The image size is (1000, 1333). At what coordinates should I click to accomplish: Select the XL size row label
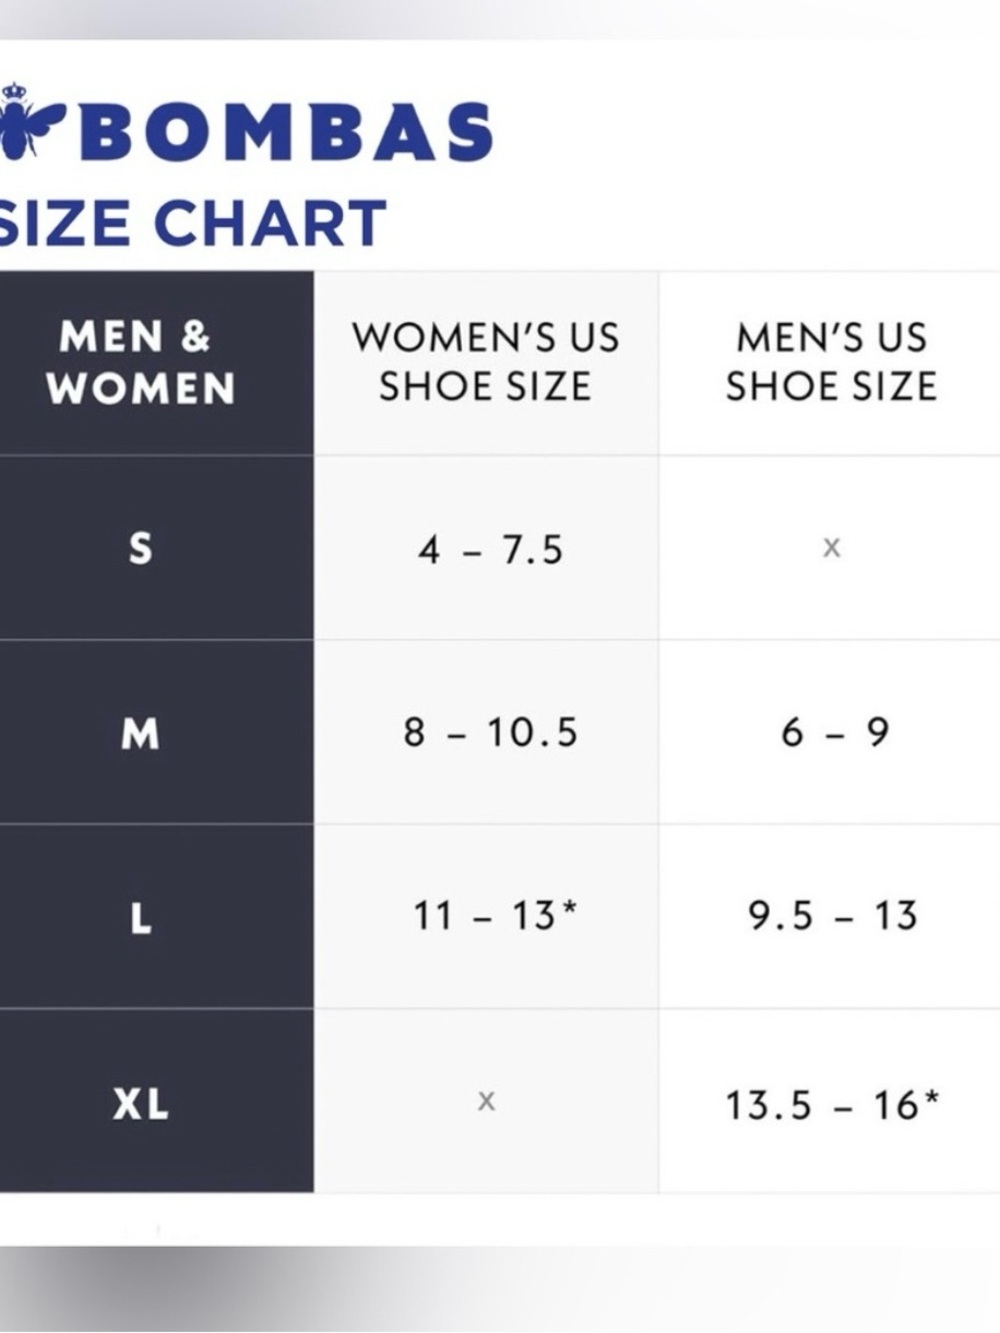pos(141,1103)
